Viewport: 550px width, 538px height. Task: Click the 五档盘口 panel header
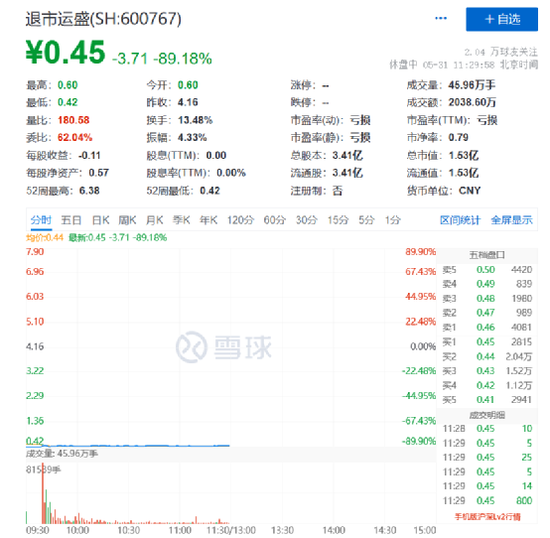coord(487,255)
